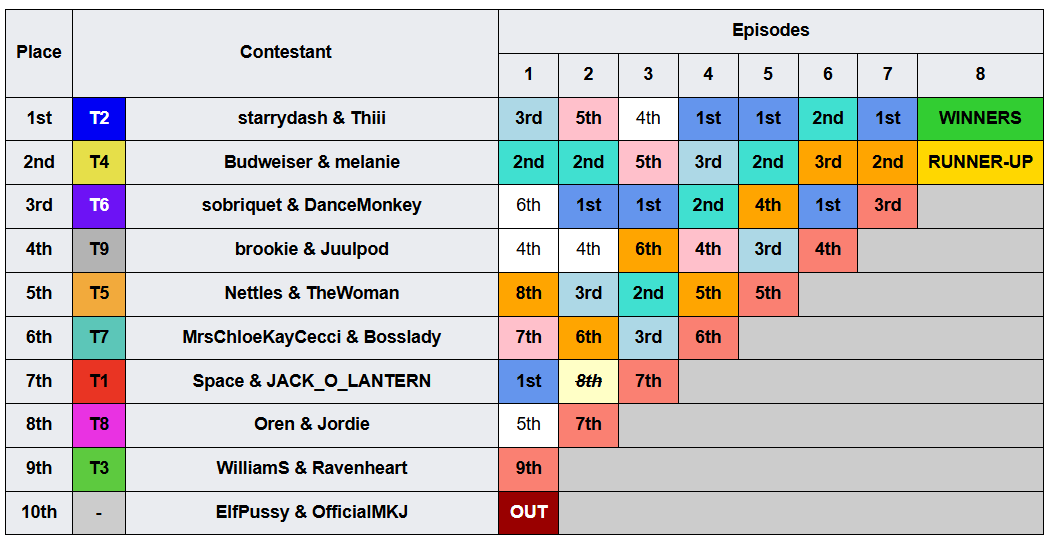1052x550 pixels.
Task: Select the magenta T8 team badge
Action: [99, 425]
